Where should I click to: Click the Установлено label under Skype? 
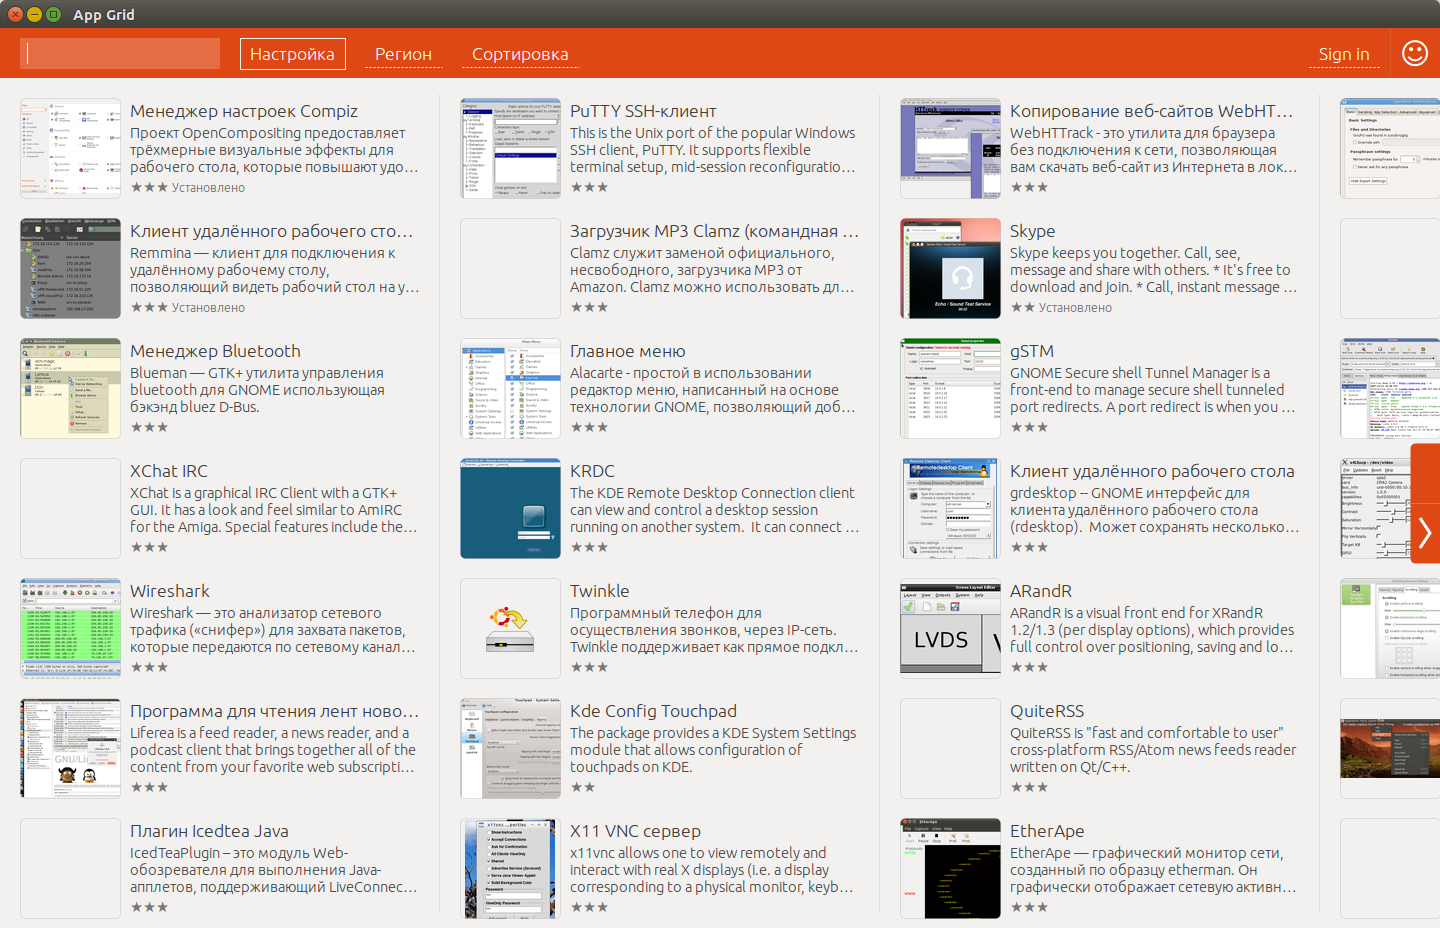1075,307
